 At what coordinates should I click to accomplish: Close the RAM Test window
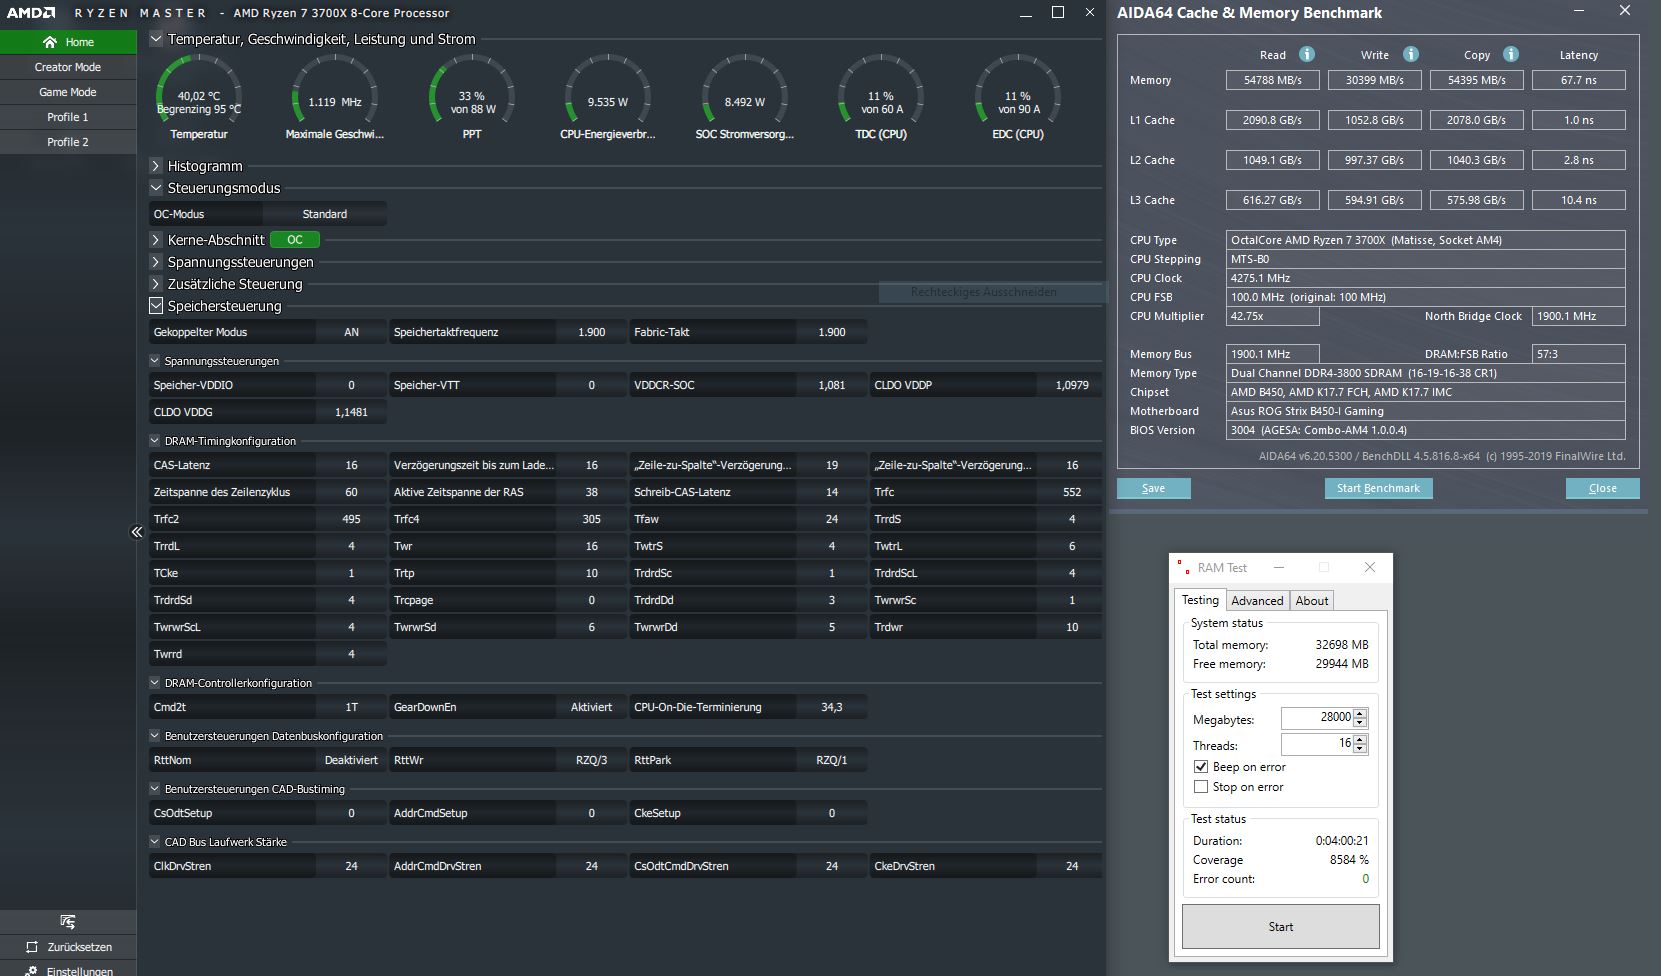[1370, 567]
